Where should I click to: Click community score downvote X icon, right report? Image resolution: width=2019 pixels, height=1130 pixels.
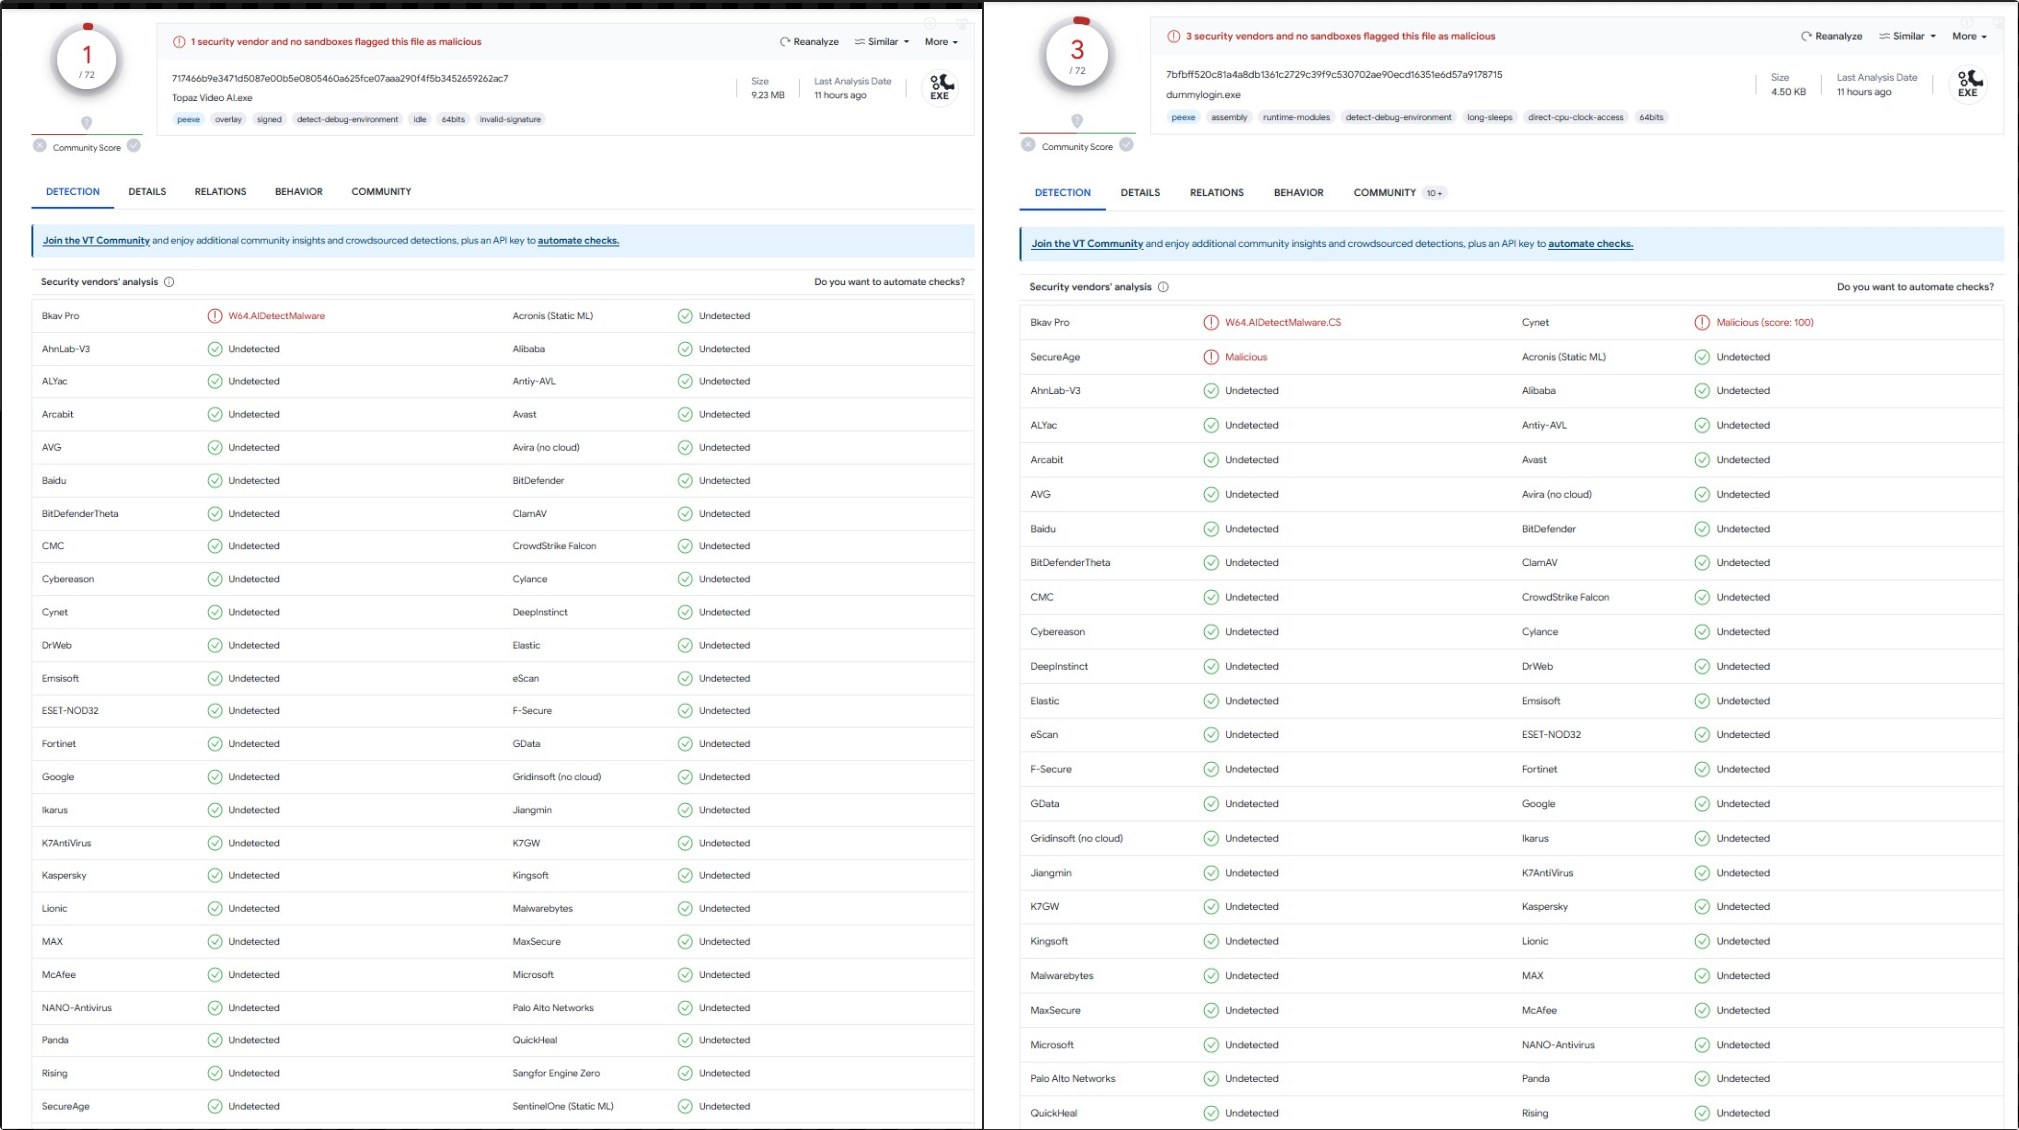click(1028, 145)
